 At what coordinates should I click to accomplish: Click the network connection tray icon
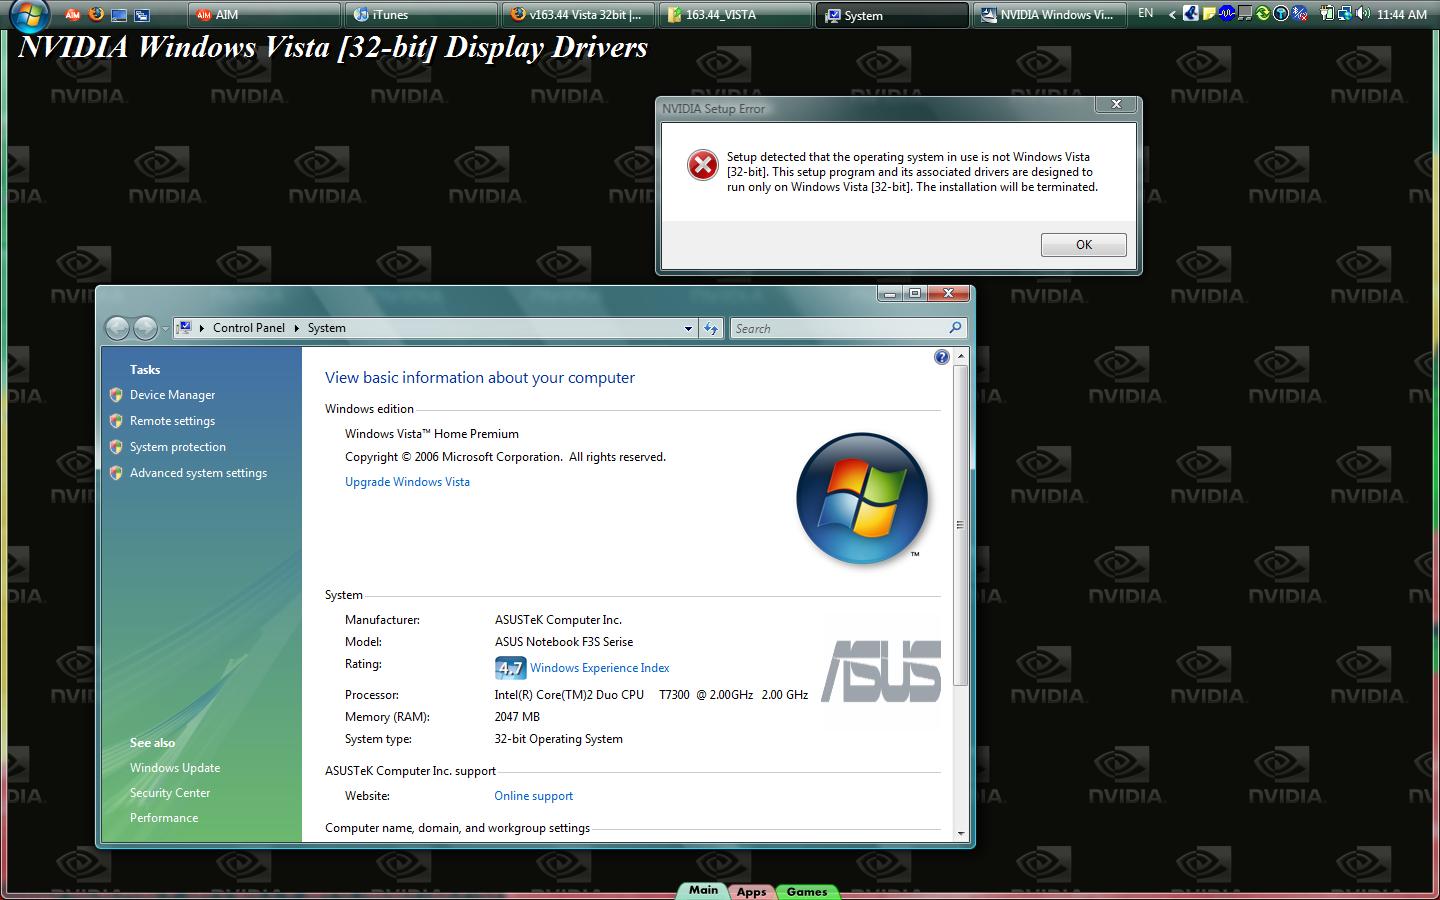pos(1345,14)
